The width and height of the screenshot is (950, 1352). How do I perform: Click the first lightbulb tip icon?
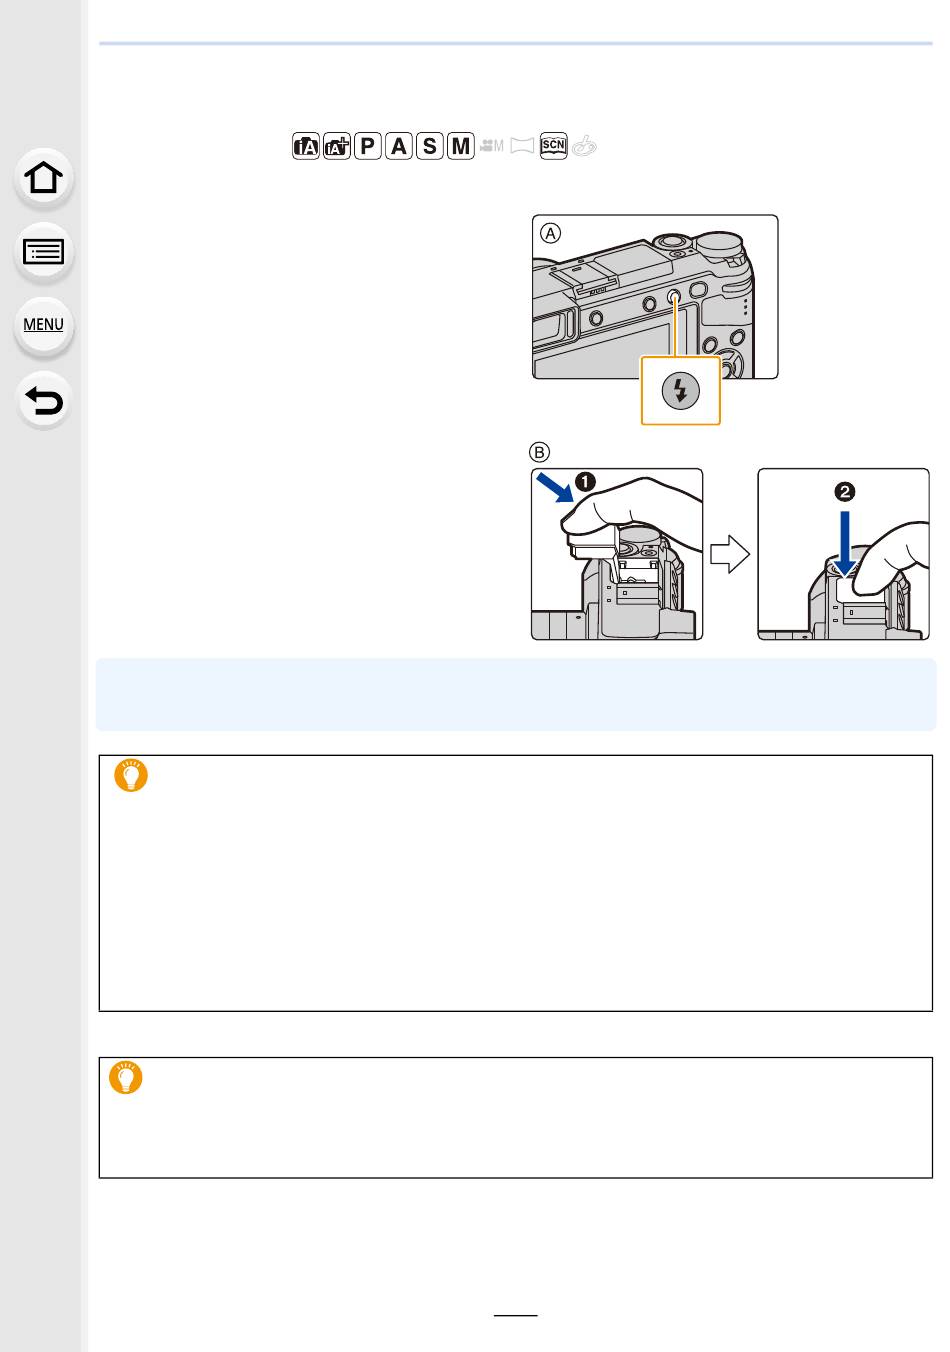[131, 776]
